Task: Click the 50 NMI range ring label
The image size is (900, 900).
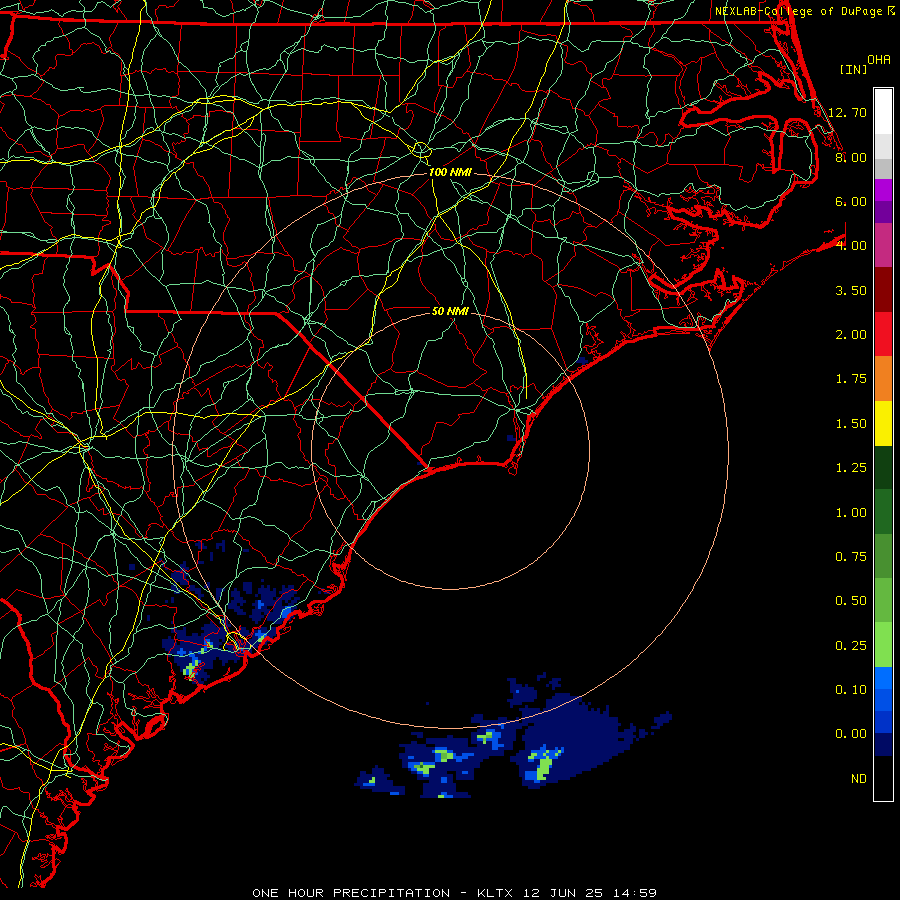Action: (x=450, y=311)
